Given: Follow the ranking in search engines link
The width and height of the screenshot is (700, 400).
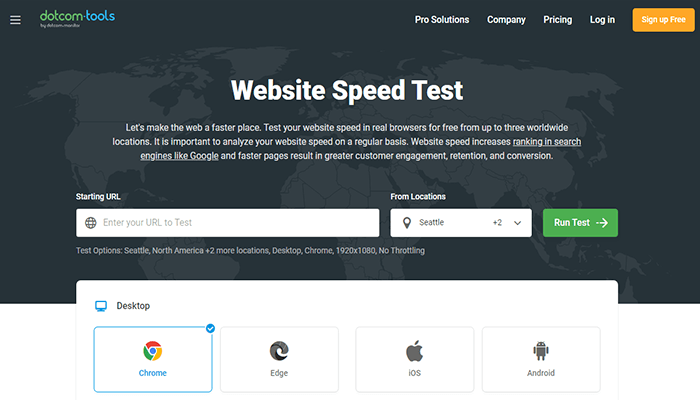Looking at the screenshot, I should point(545,142).
